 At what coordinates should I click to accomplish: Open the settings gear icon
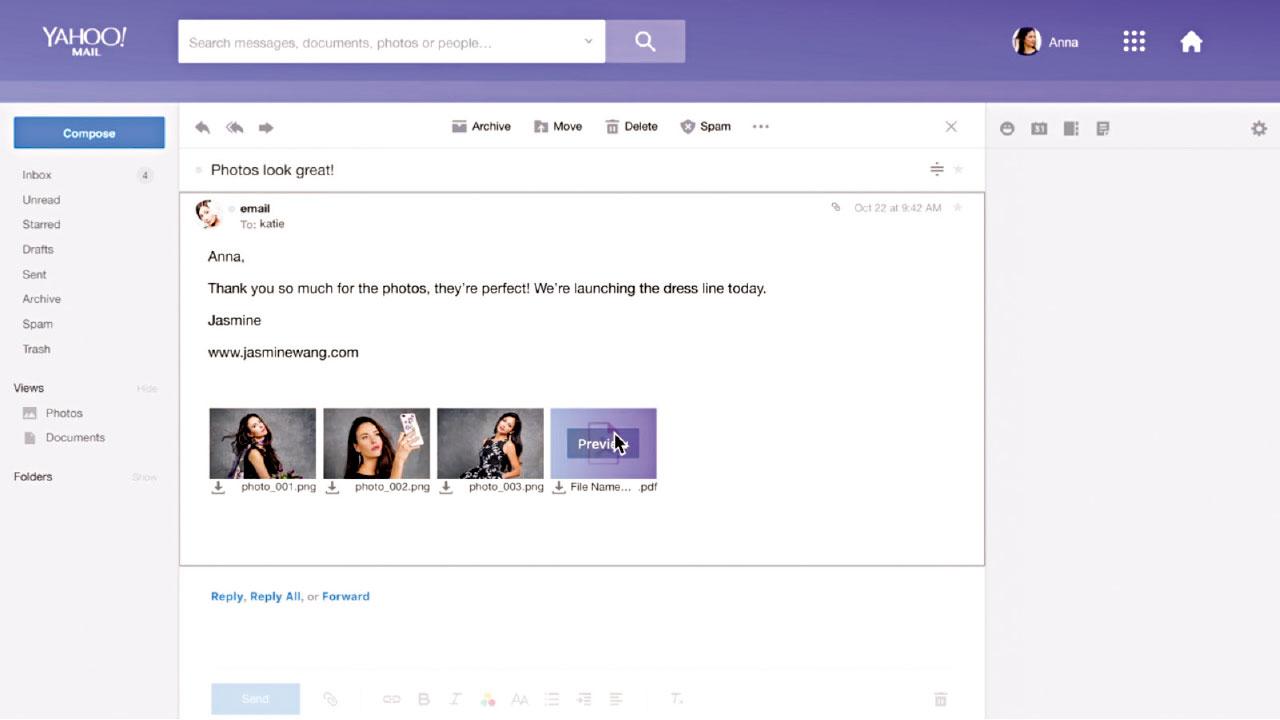pos(1258,128)
